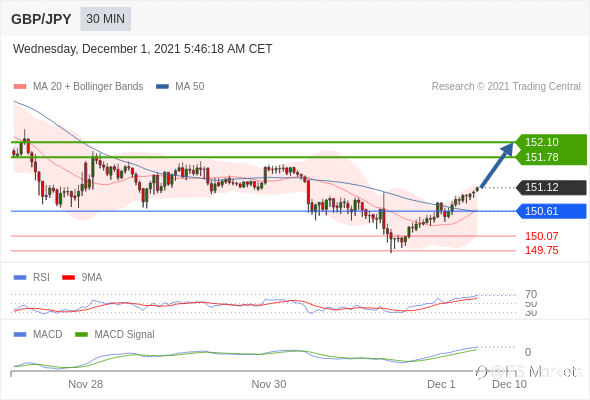Click the 150.07 support price label
The height and width of the screenshot is (400, 590).
pos(542,236)
